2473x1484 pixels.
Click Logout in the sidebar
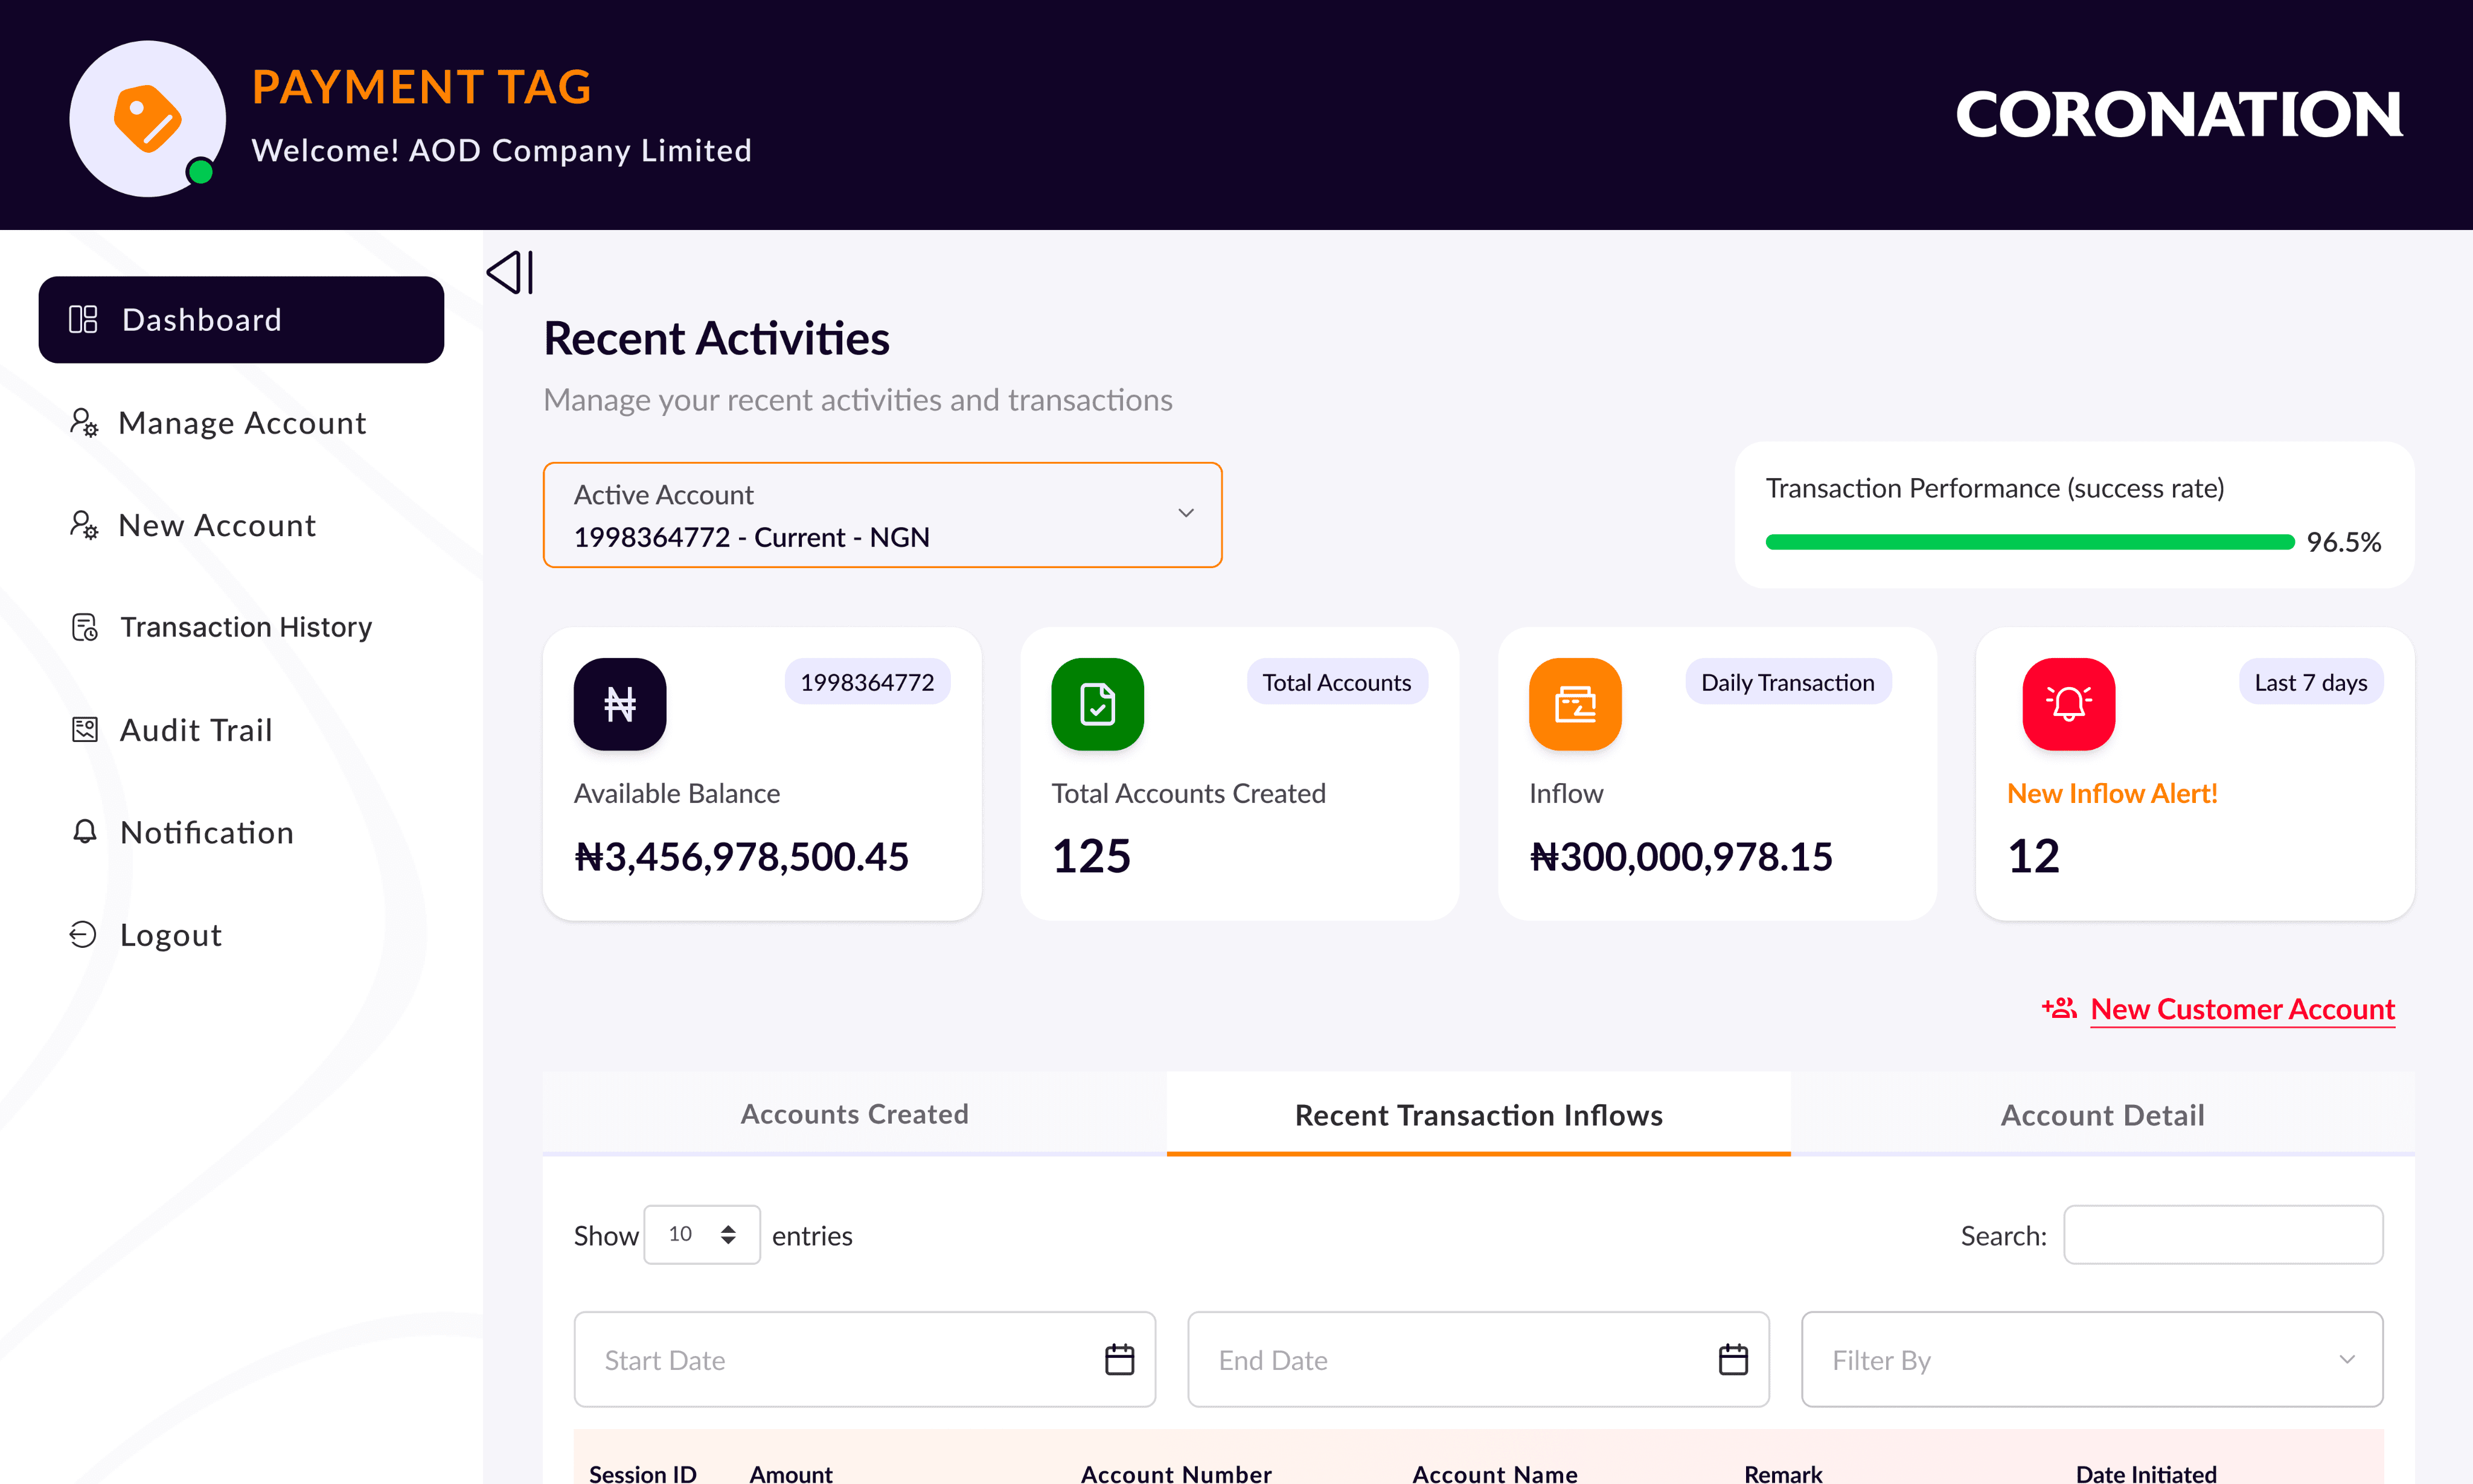pyautogui.click(x=170, y=935)
